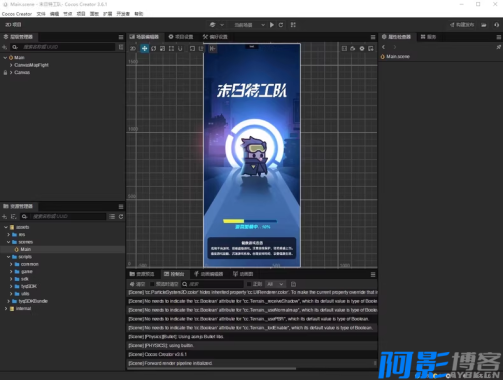Click the Inspector forward arrow
This screenshot has height=380, width=503.
395,47
